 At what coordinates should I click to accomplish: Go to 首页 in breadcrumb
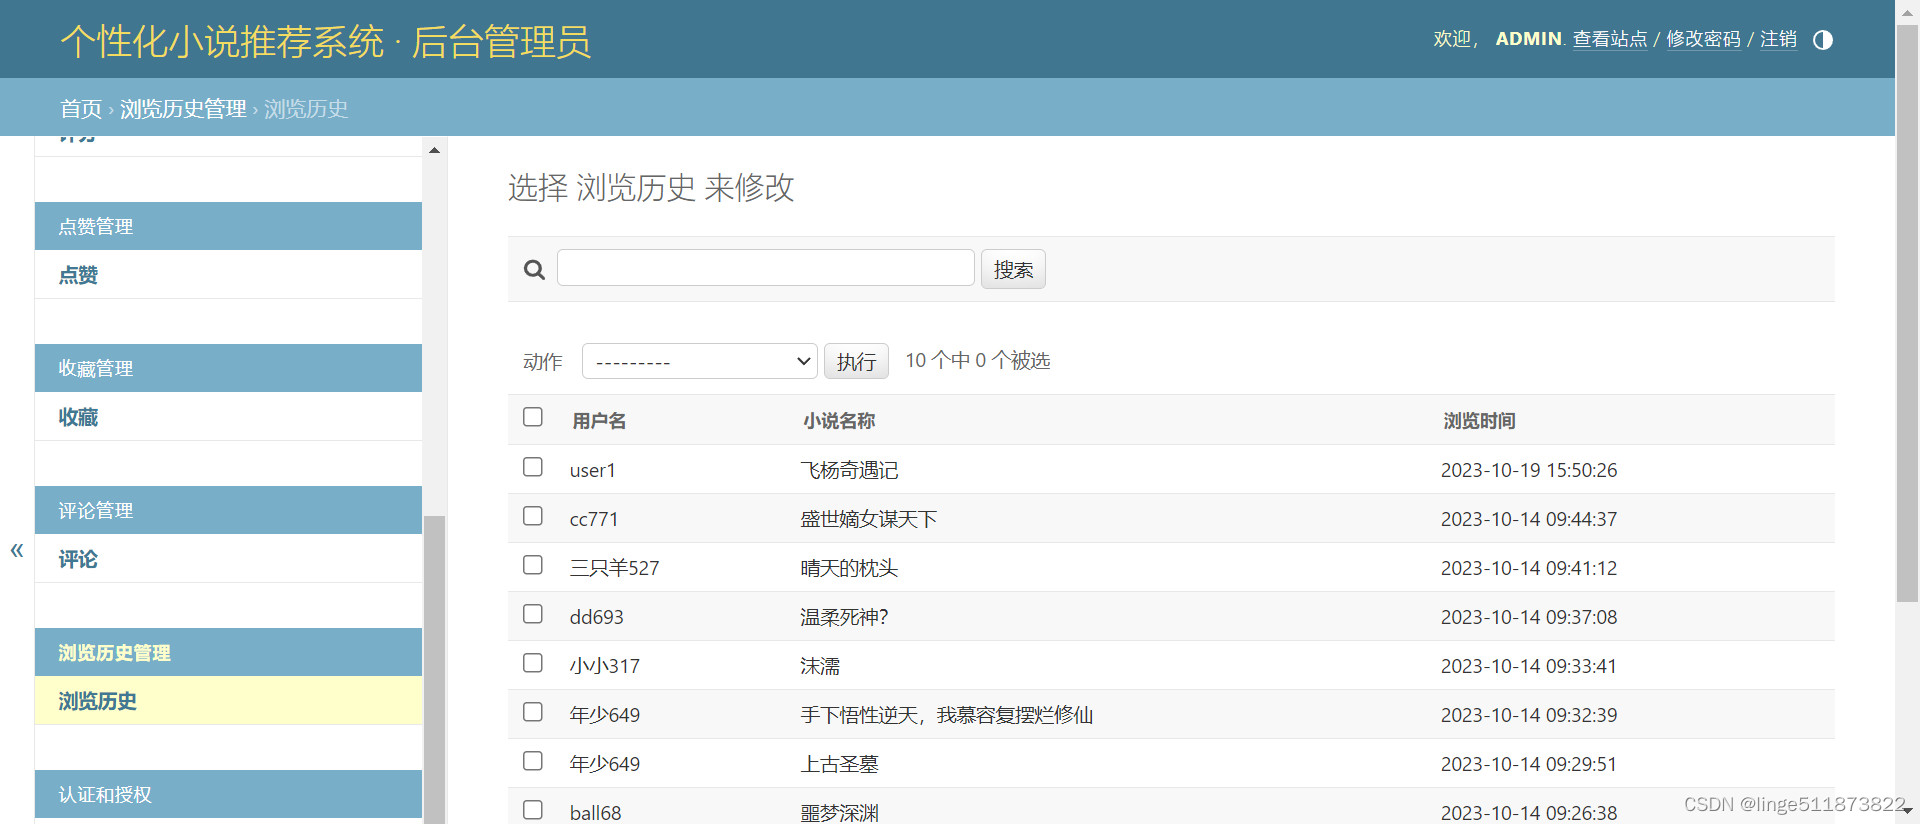tap(81, 108)
